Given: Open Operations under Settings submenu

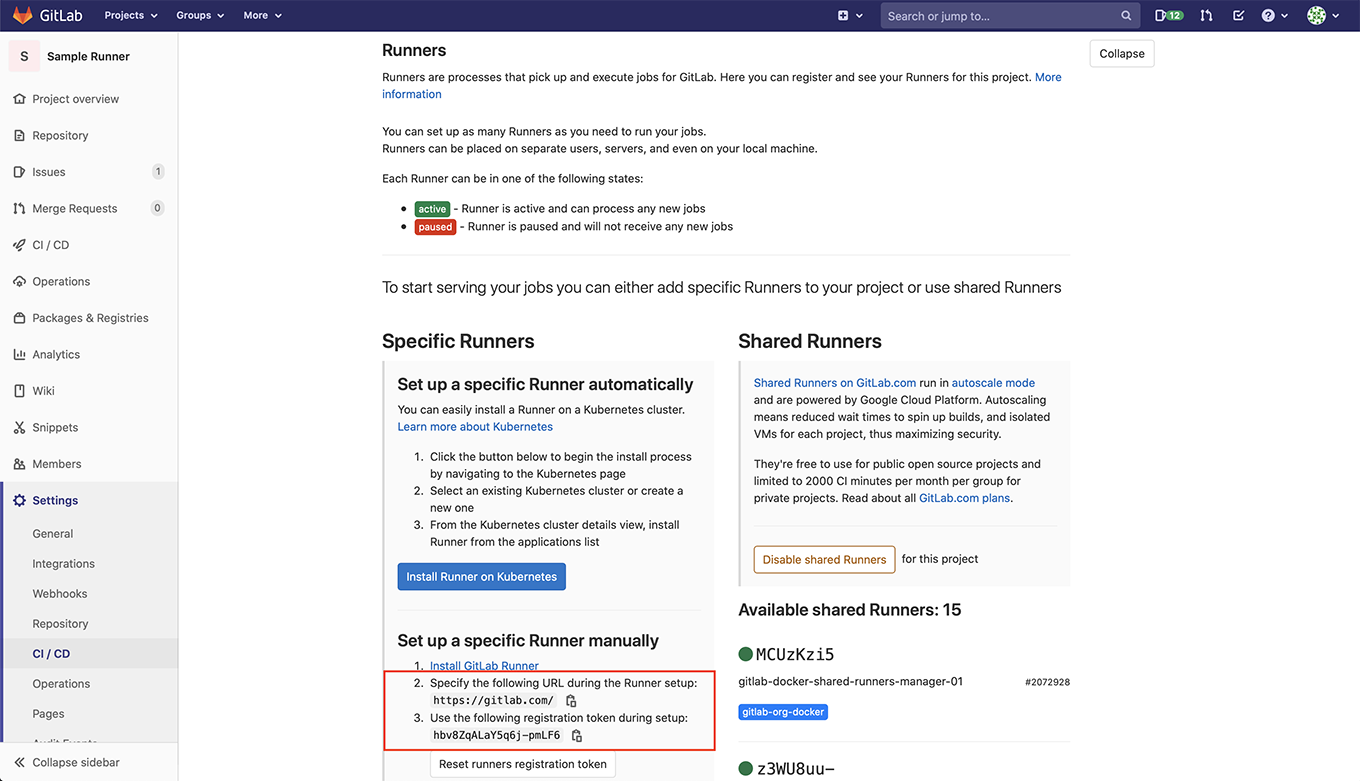Looking at the screenshot, I should (61, 683).
